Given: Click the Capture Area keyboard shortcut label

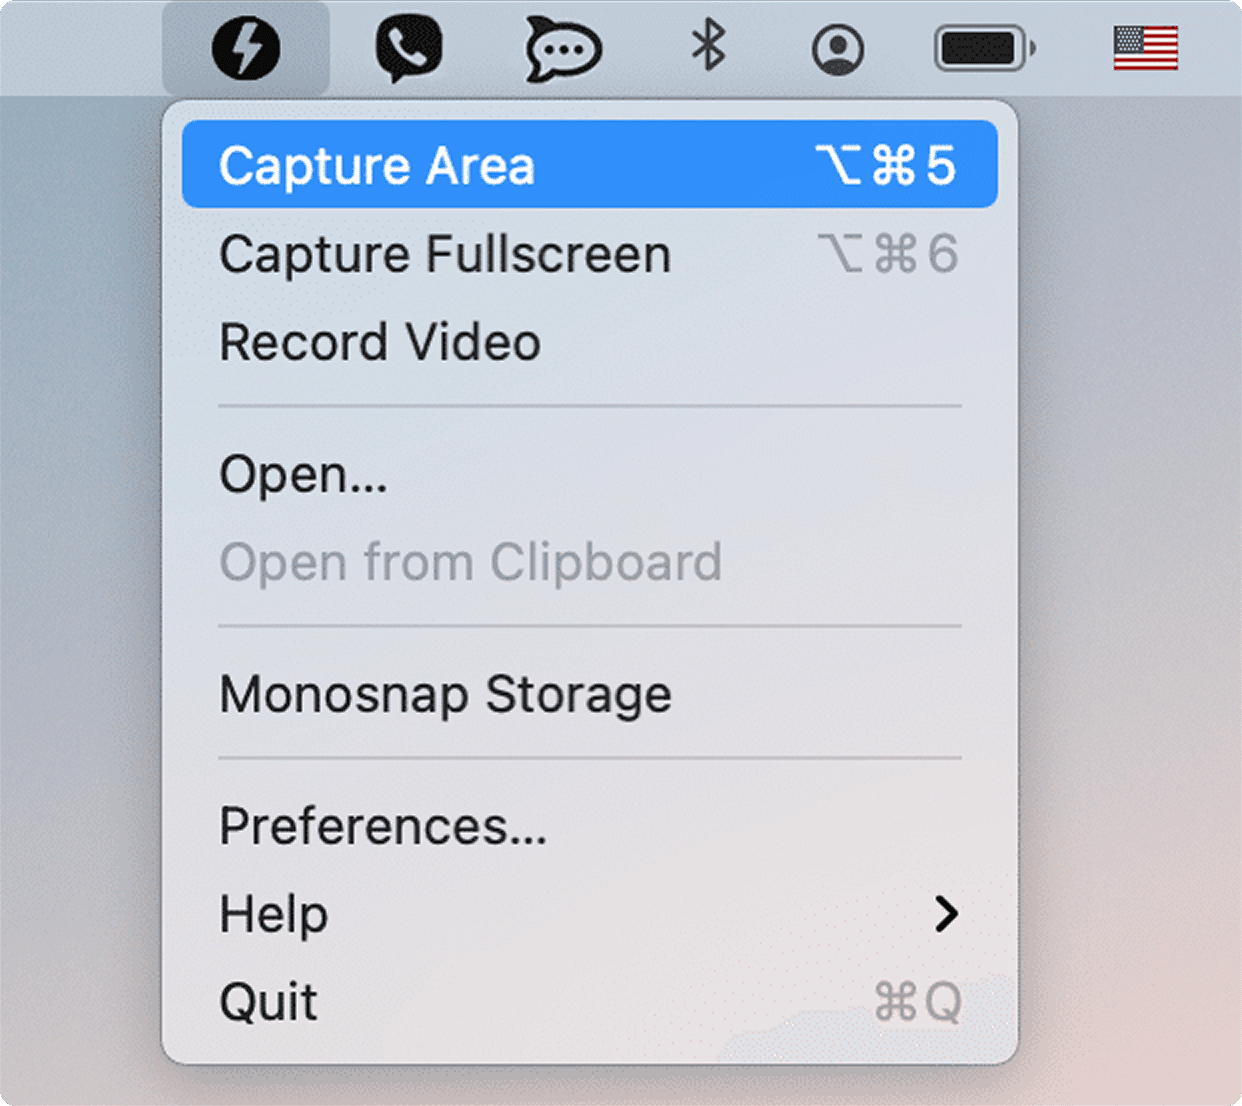Looking at the screenshot, I should point(884,165).
